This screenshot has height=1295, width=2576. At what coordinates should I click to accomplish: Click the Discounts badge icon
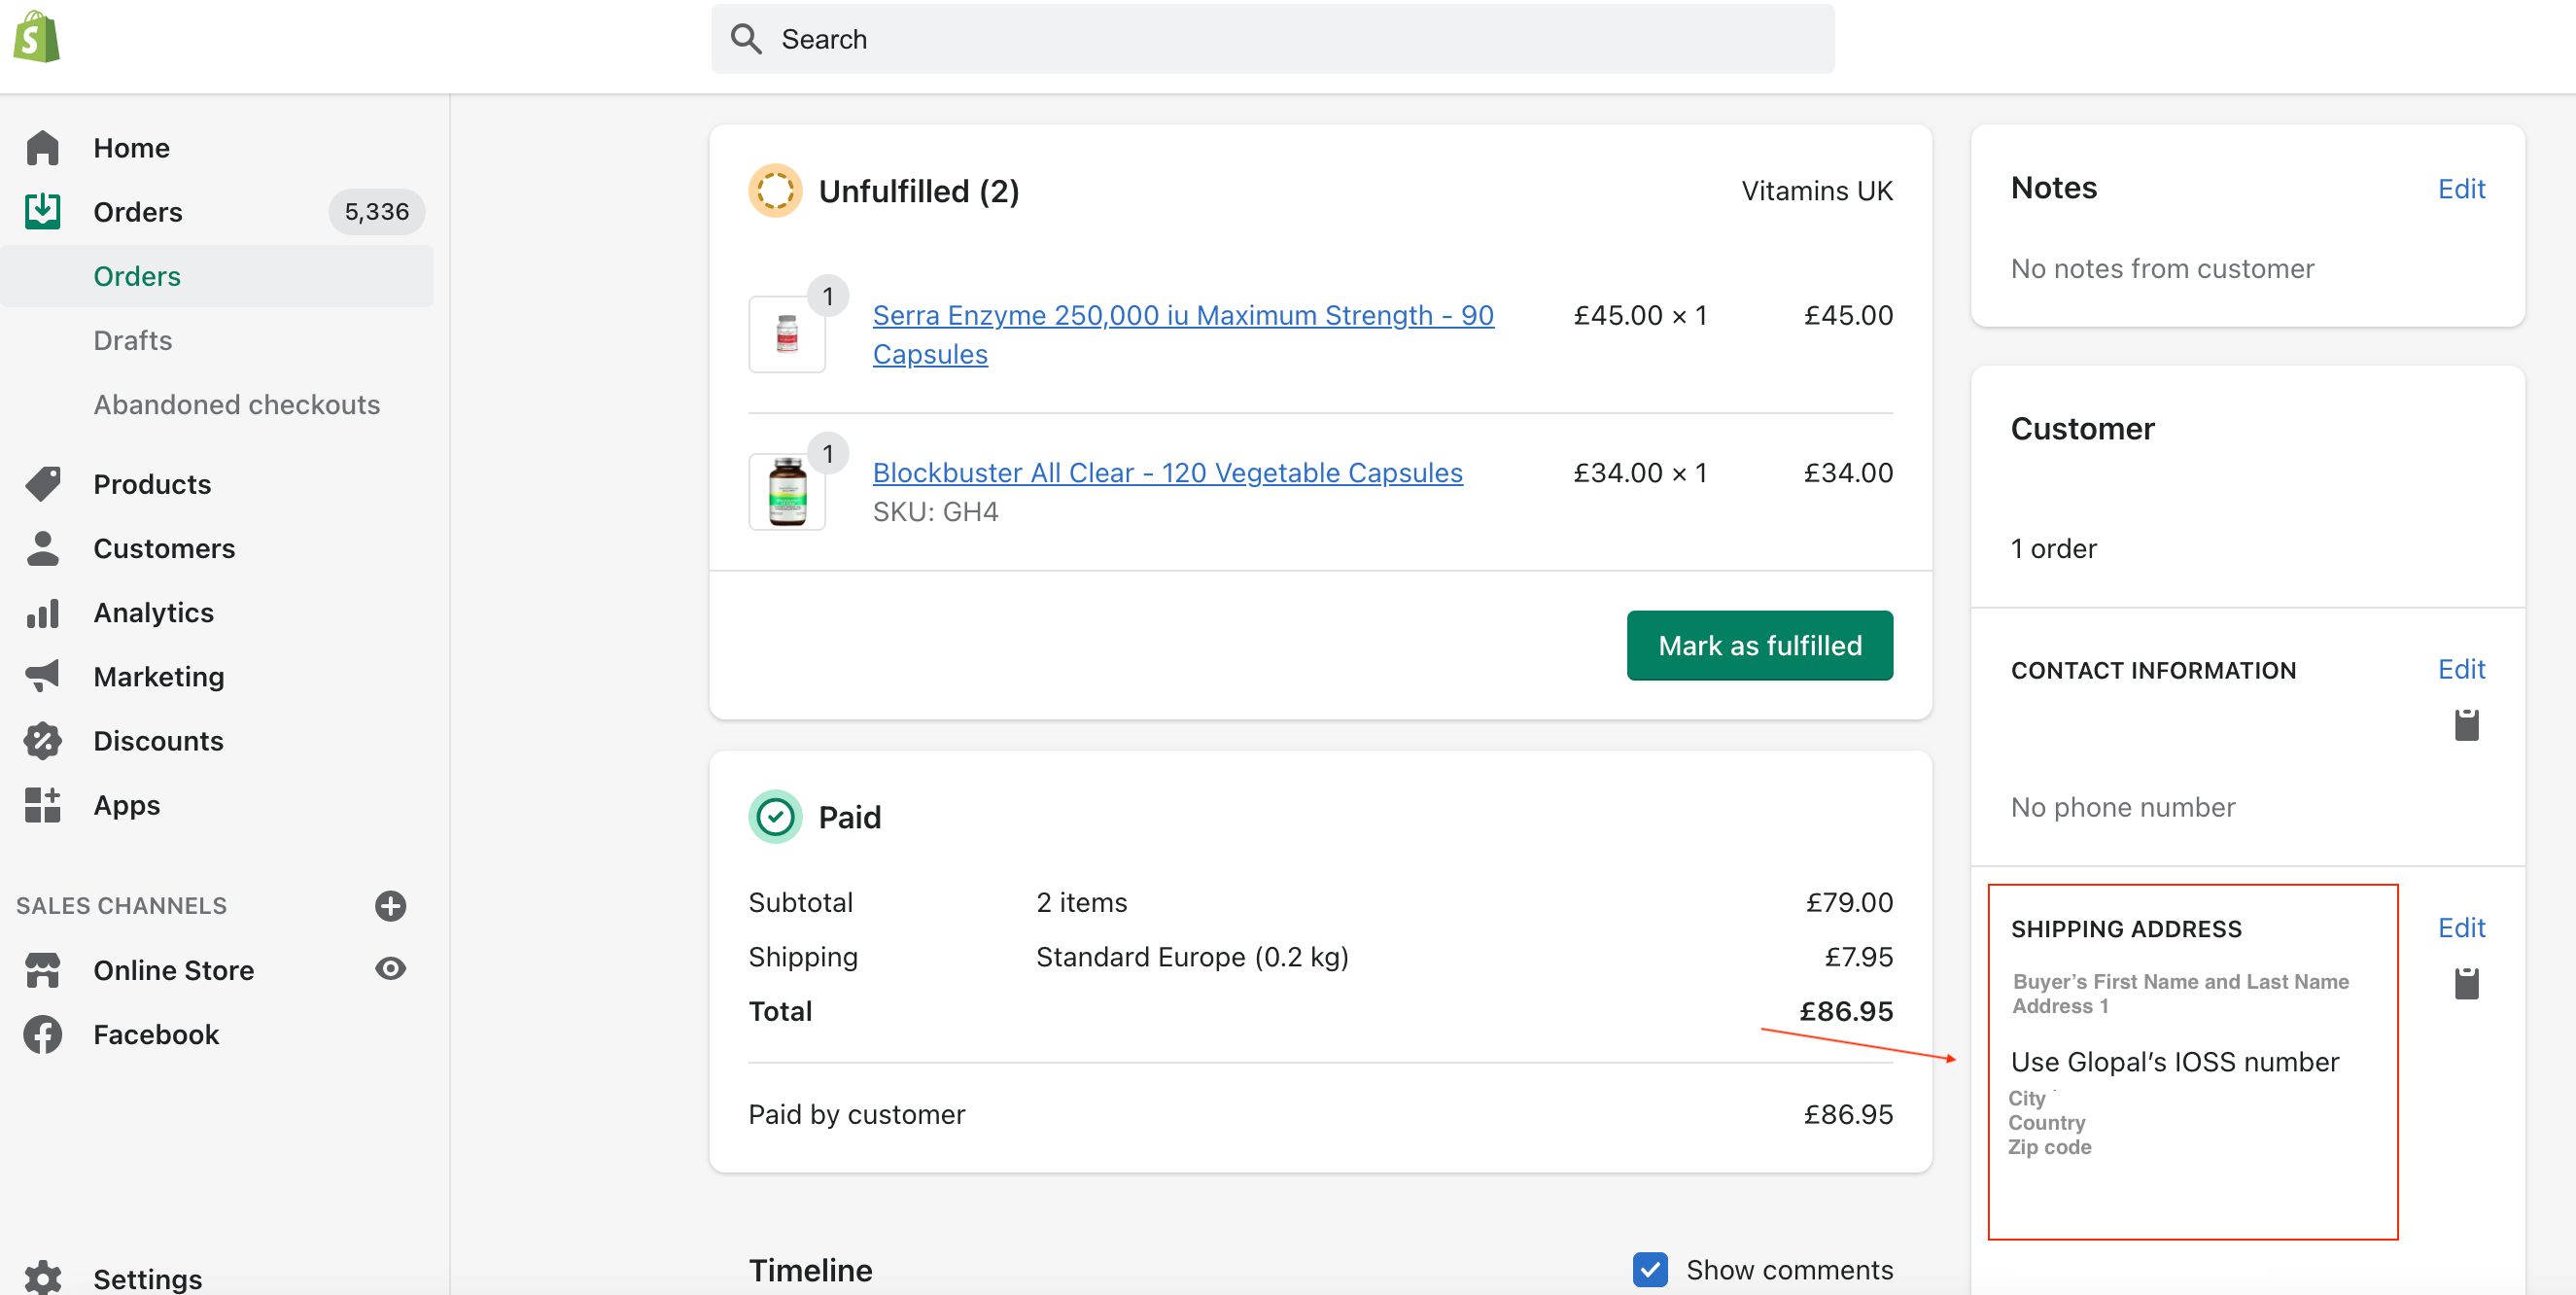pyautogui.click(x=43, y=741)
